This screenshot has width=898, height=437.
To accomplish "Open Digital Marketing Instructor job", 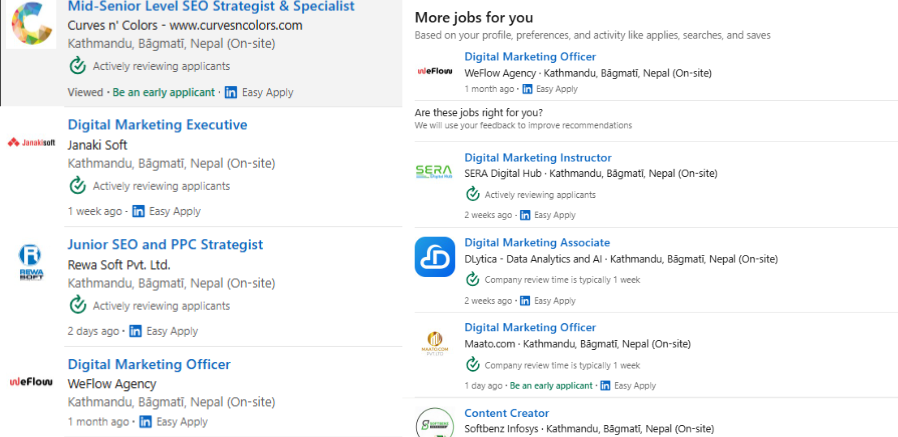I will coord(538,158).
